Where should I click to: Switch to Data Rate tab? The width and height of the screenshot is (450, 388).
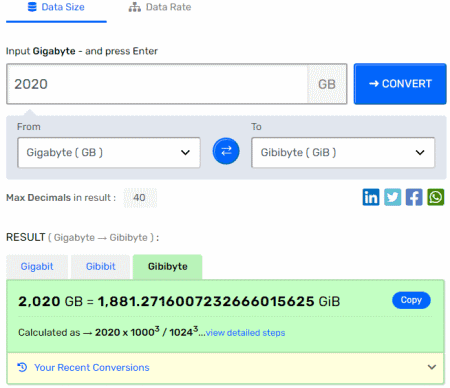click(160, 7)
